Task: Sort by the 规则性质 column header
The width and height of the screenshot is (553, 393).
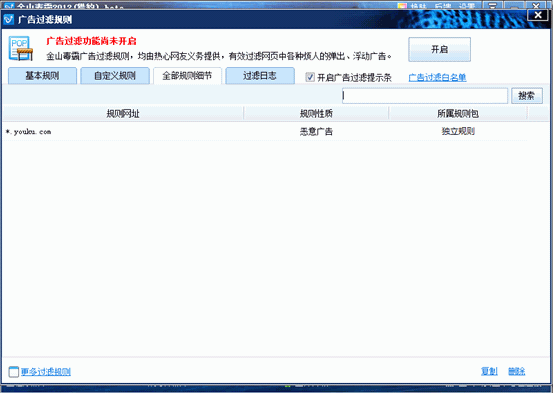Action: point(316,114)
